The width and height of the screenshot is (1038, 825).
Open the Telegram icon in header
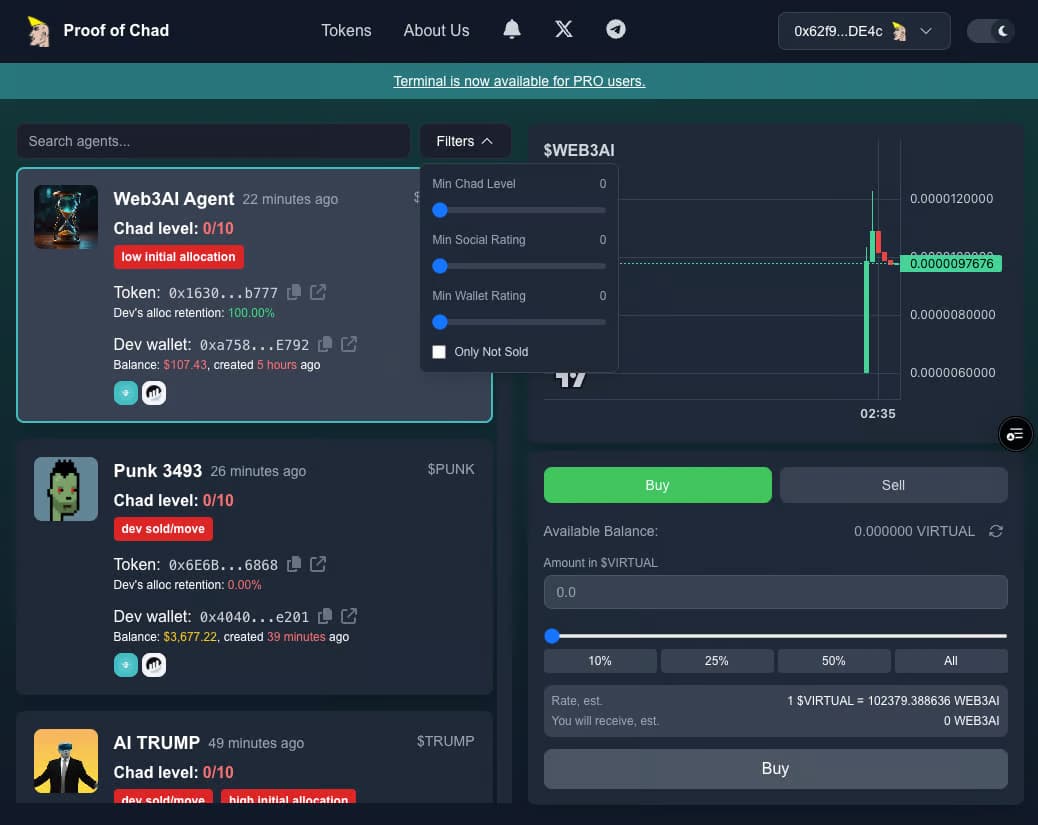click(x=616, y=30)
